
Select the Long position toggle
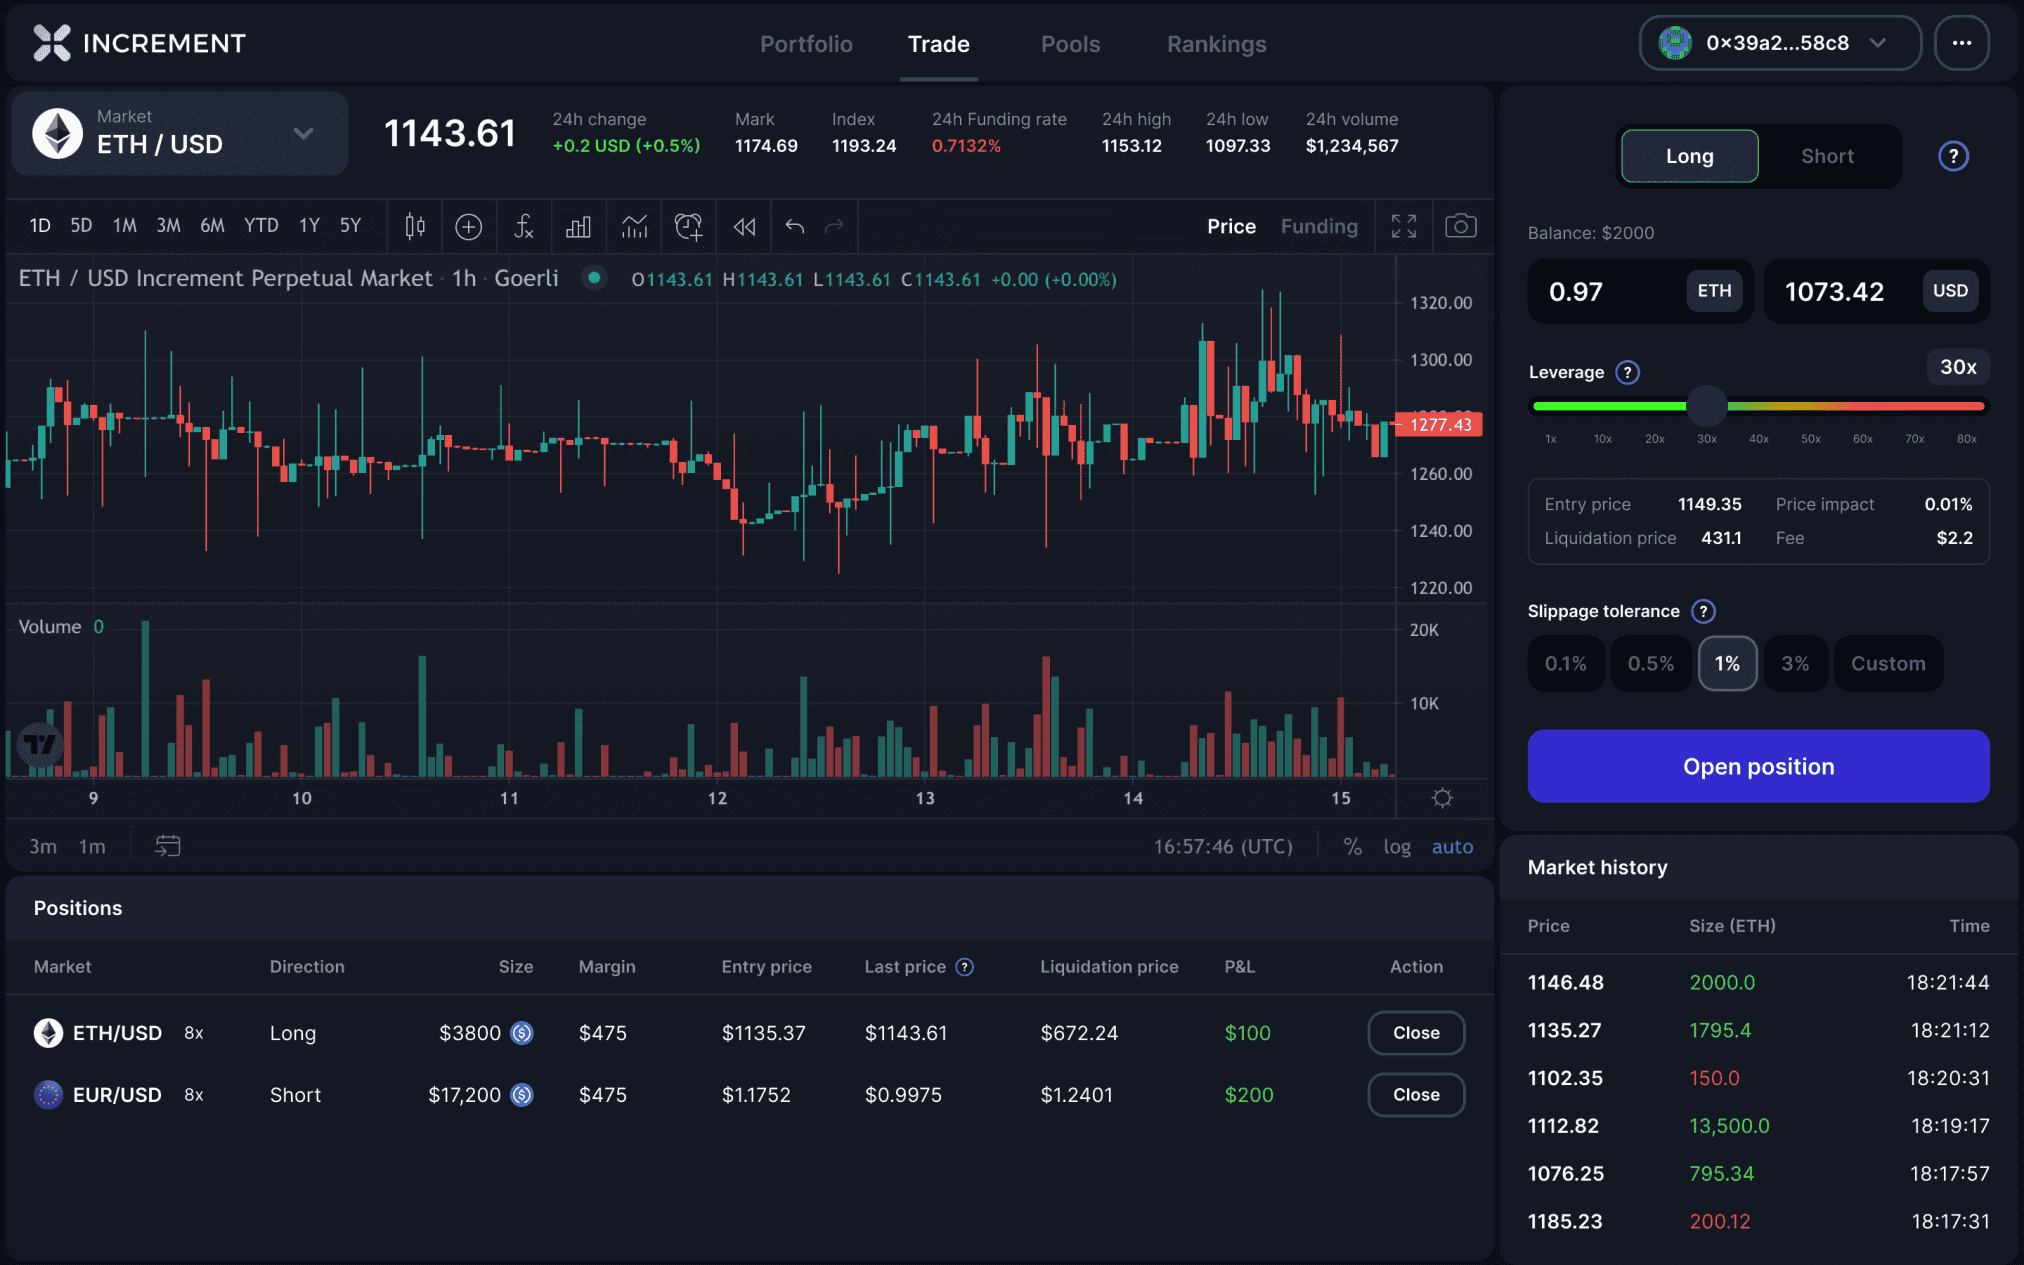tap(1690, 156)
